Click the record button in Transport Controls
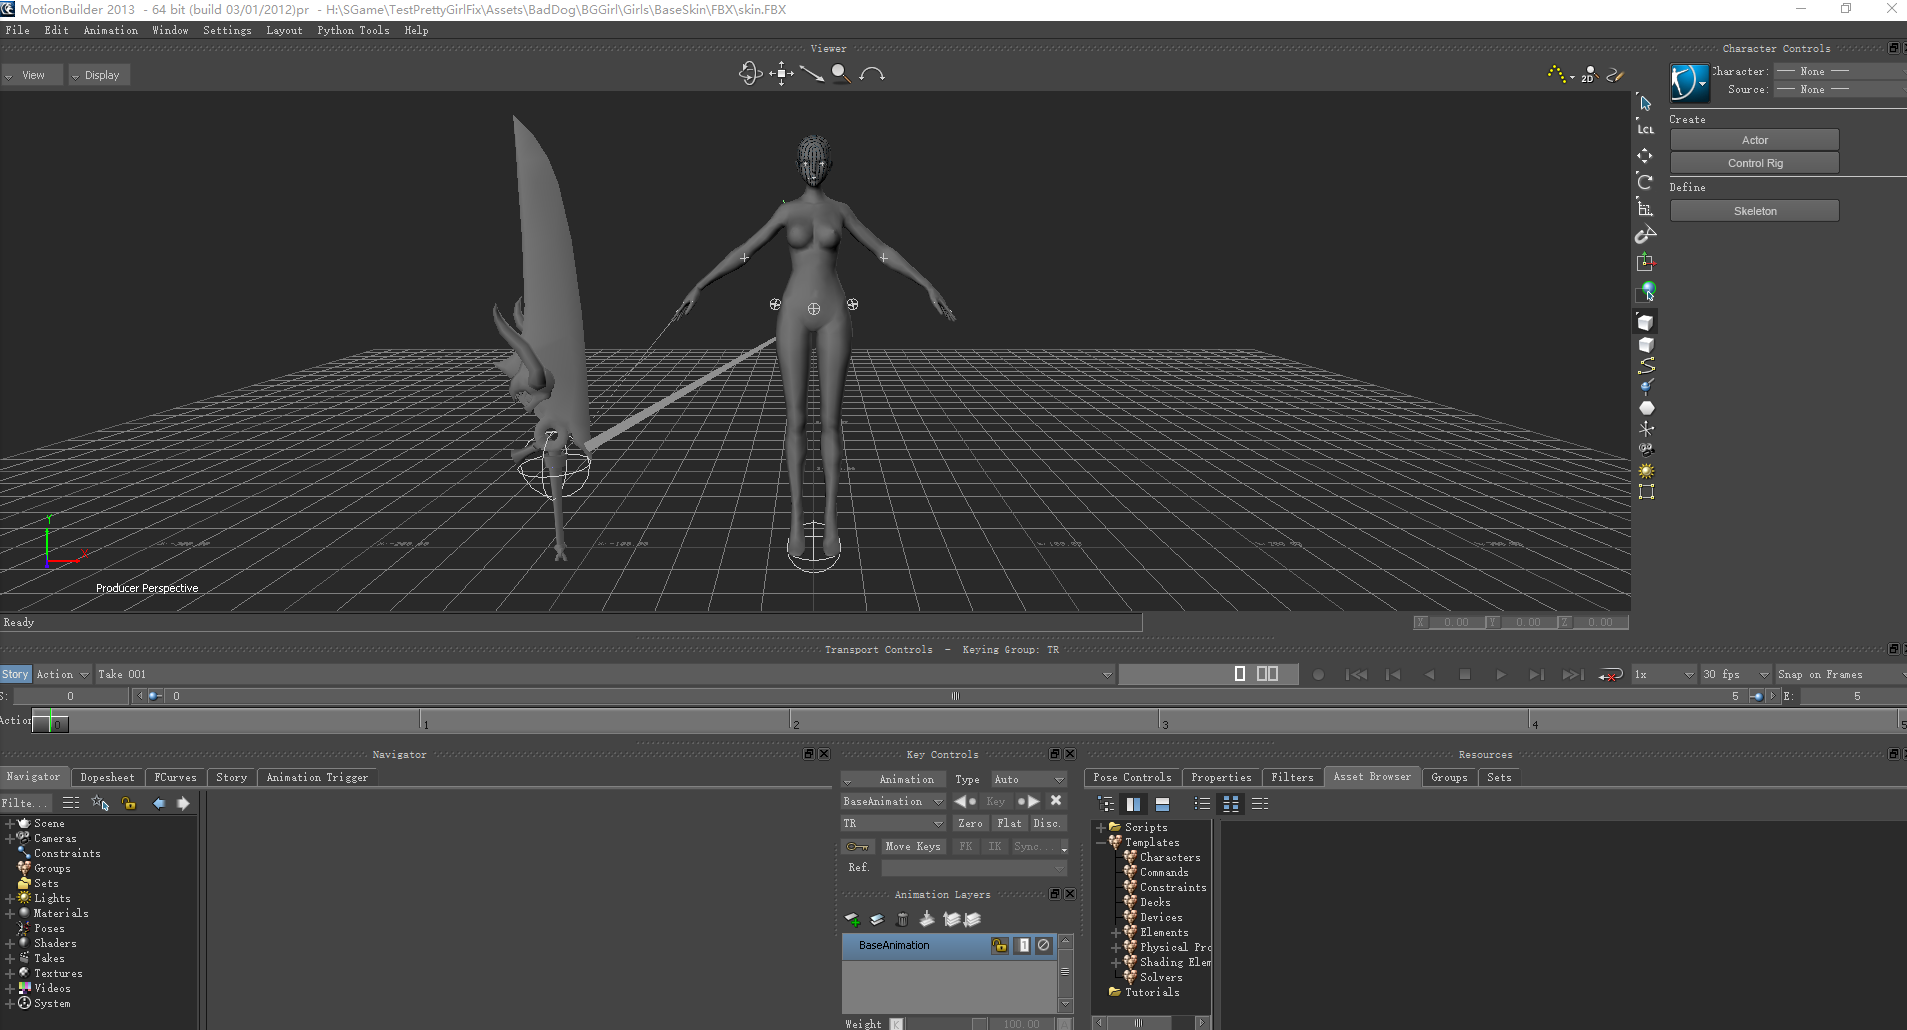 coord(1318,675)
